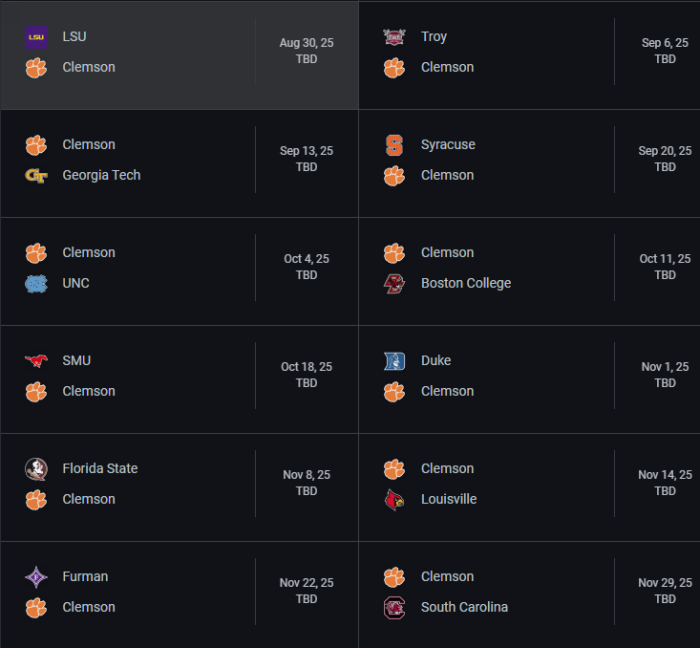Open the Boston College team name
This screenshot has height=648, width=700.
(x=466, y=283)
